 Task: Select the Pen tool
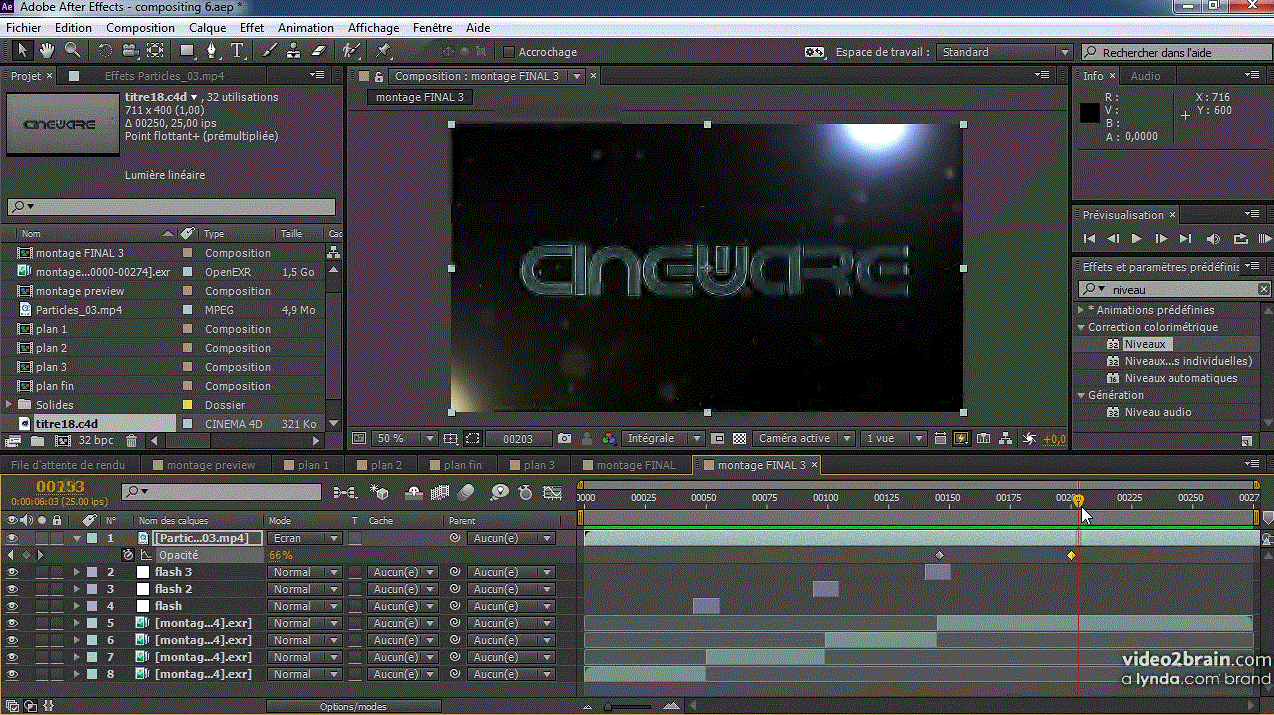(212, 50)
